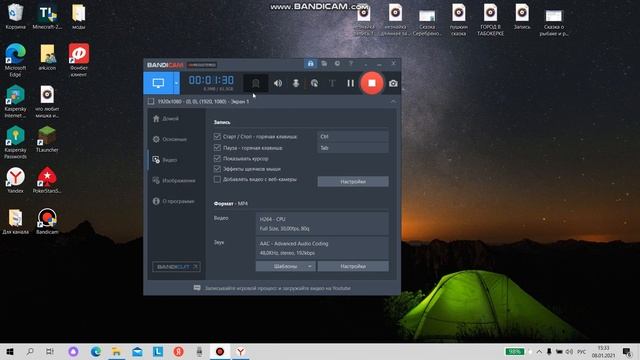Click the clock schedule icon in title bar

[337, 64]
